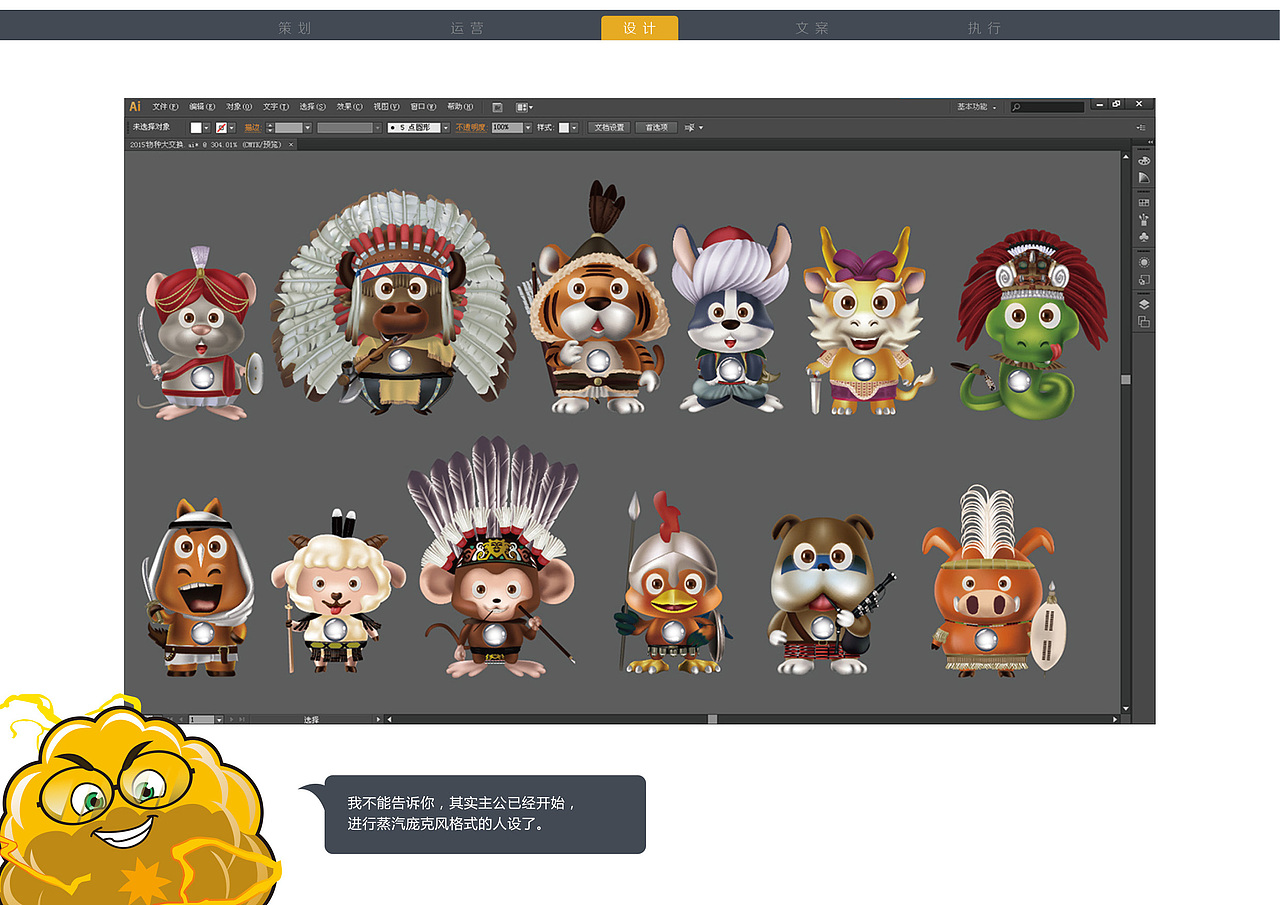Open the 视图 menu
This screenshot has width=1280, height=905.
coord(387,106)
